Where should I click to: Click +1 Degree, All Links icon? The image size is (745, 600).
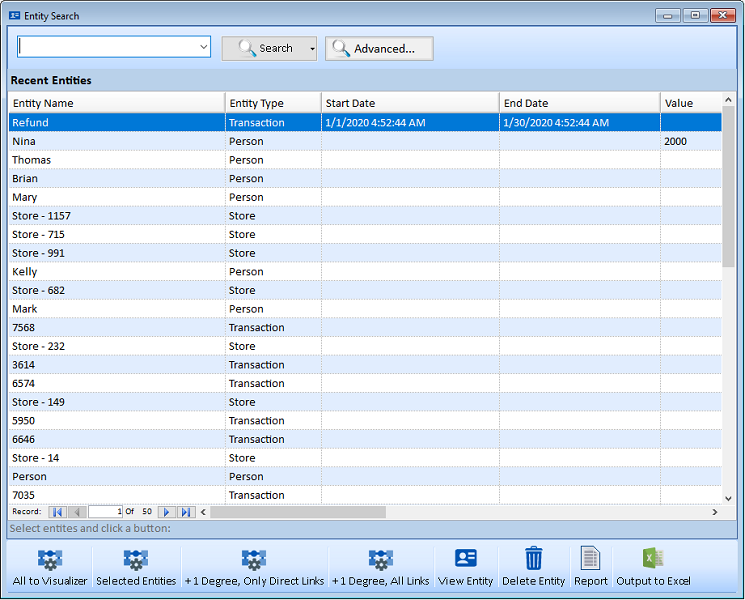point(380,560)
